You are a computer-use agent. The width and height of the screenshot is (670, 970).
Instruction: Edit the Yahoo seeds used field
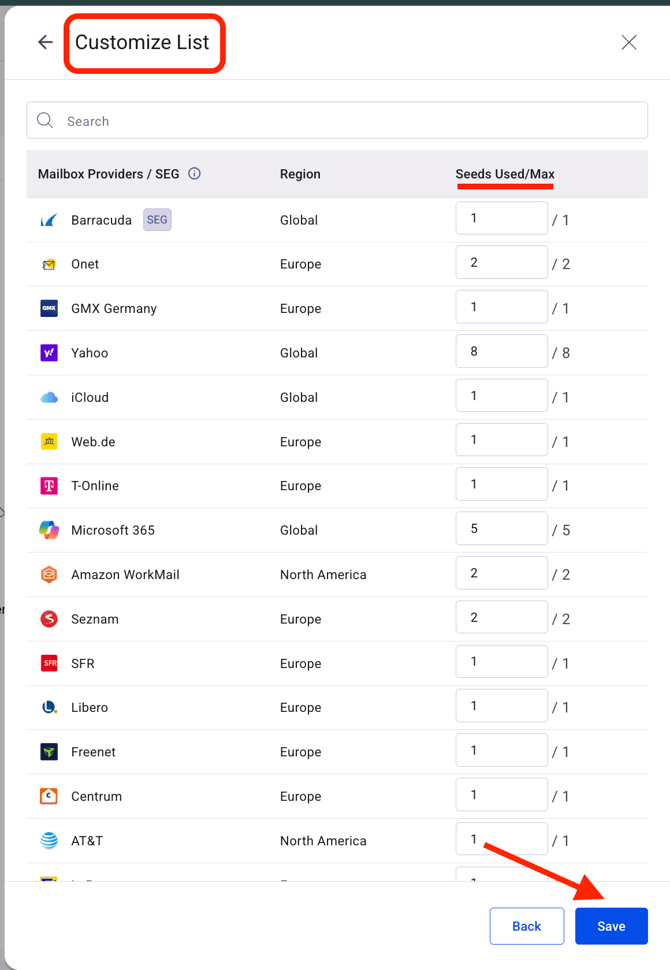[501, 352]
